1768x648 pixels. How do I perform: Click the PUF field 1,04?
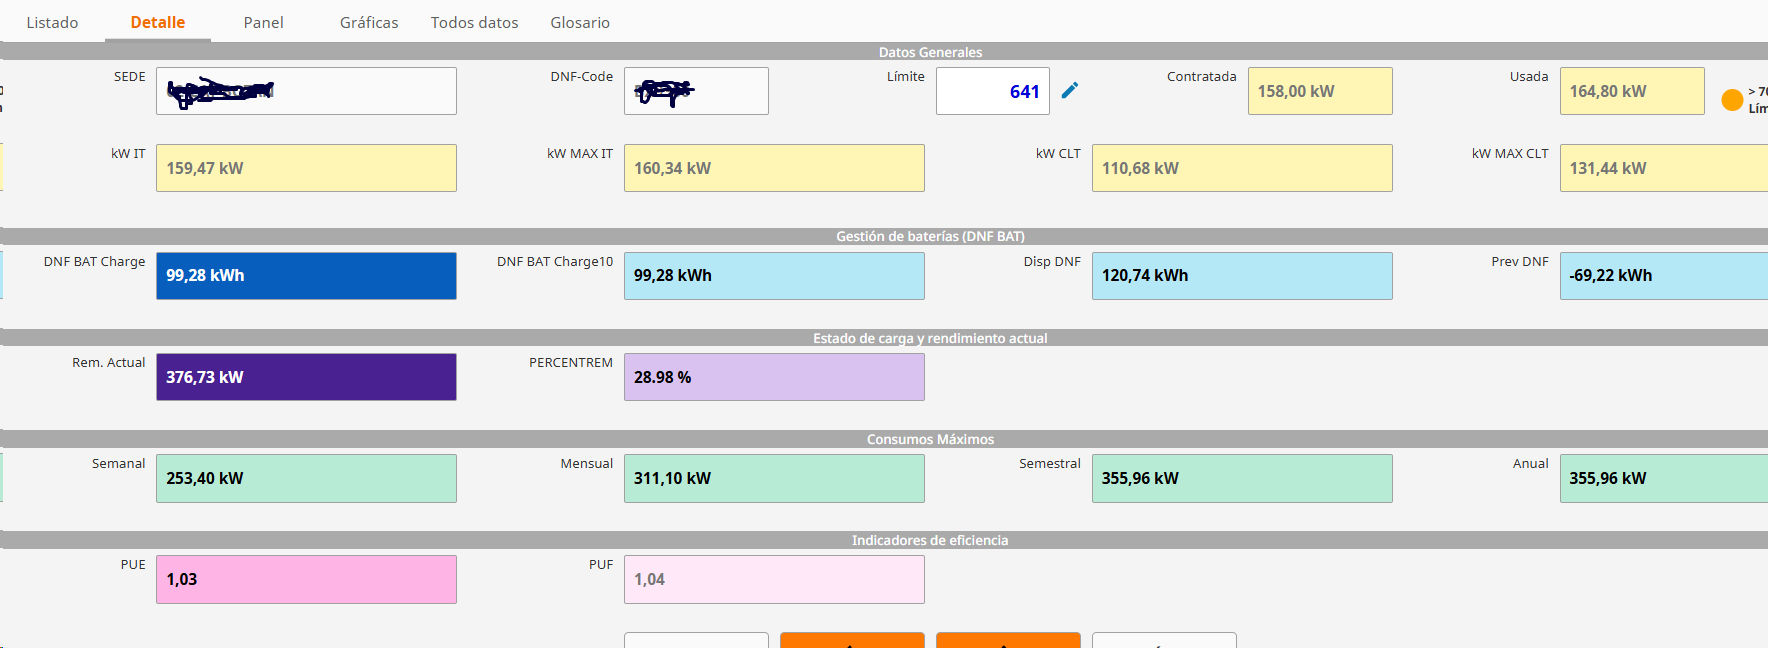(x=774, y=580)
